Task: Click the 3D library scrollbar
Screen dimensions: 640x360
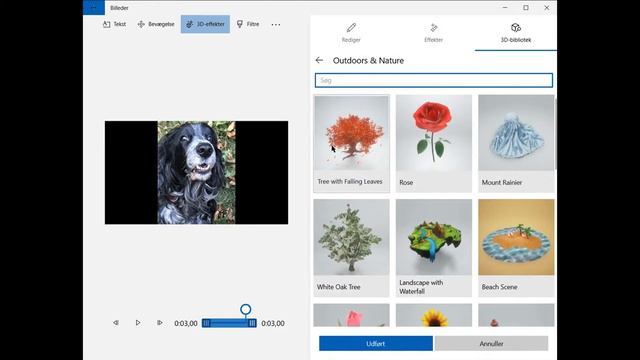Action: 555,133
